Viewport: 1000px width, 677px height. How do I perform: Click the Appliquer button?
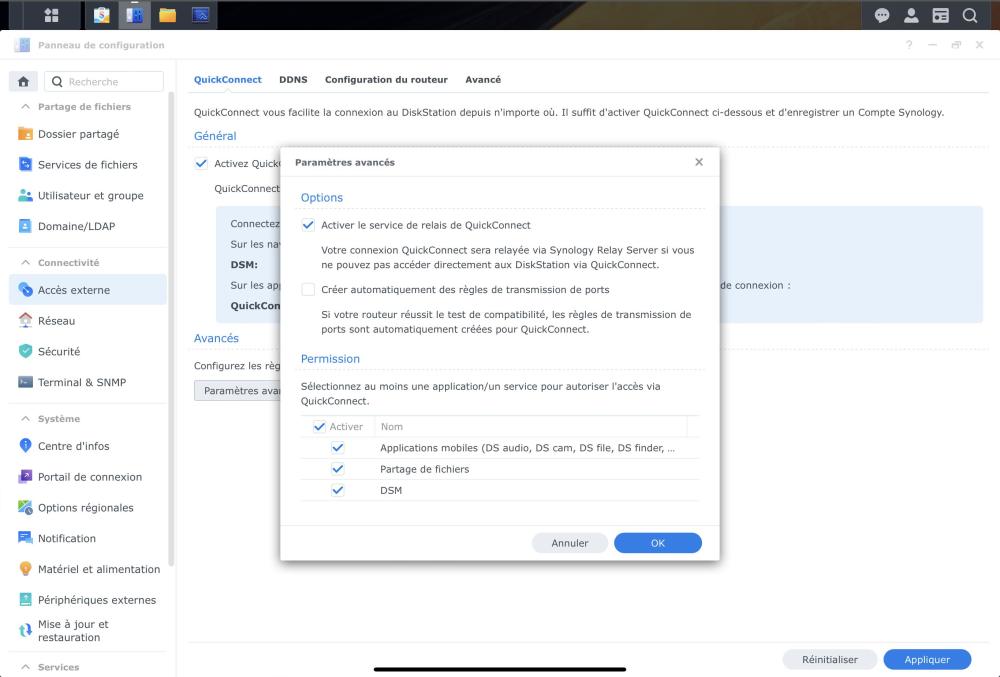click(x=927, y=660)
